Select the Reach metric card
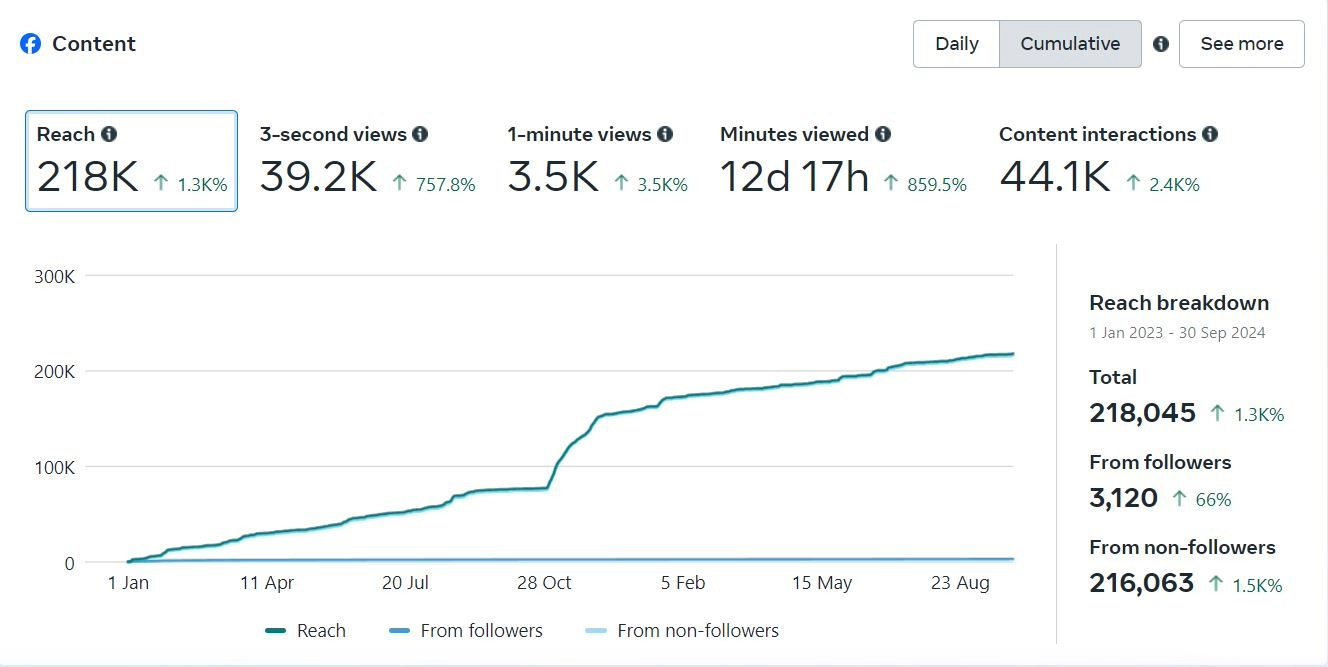 131,162
